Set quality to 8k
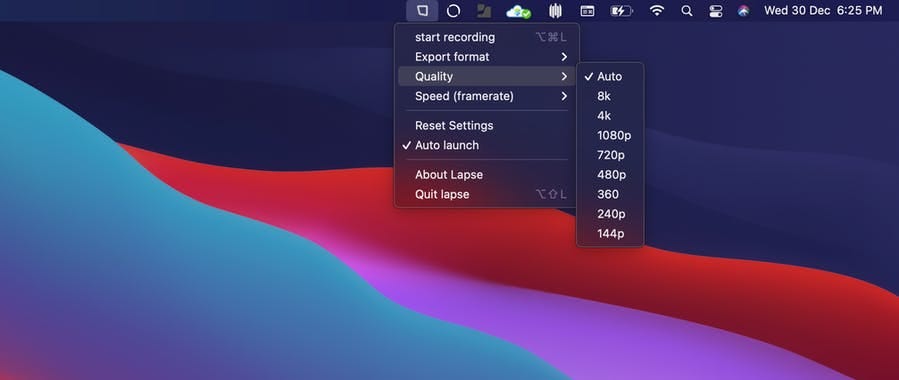The width and height of the screenshot is (899, 380). click(610, 96)
